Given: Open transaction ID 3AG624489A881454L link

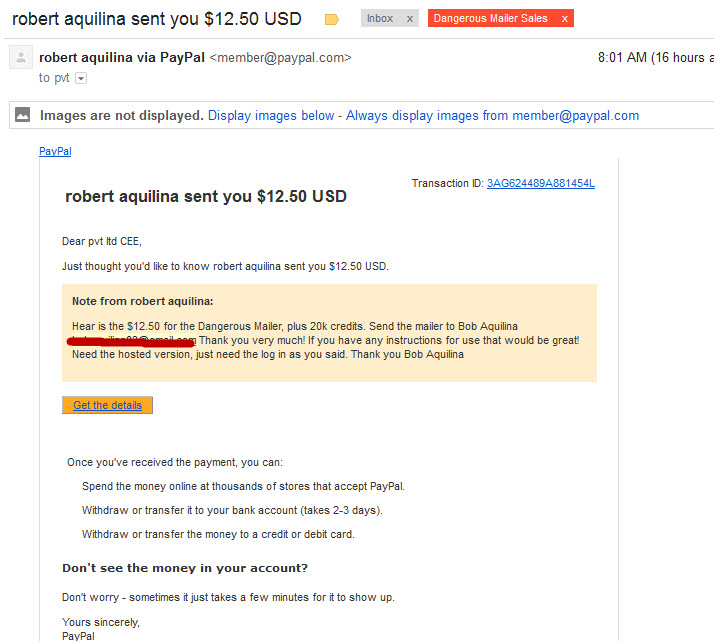Looking at the screenshot, I should point(541,183).
